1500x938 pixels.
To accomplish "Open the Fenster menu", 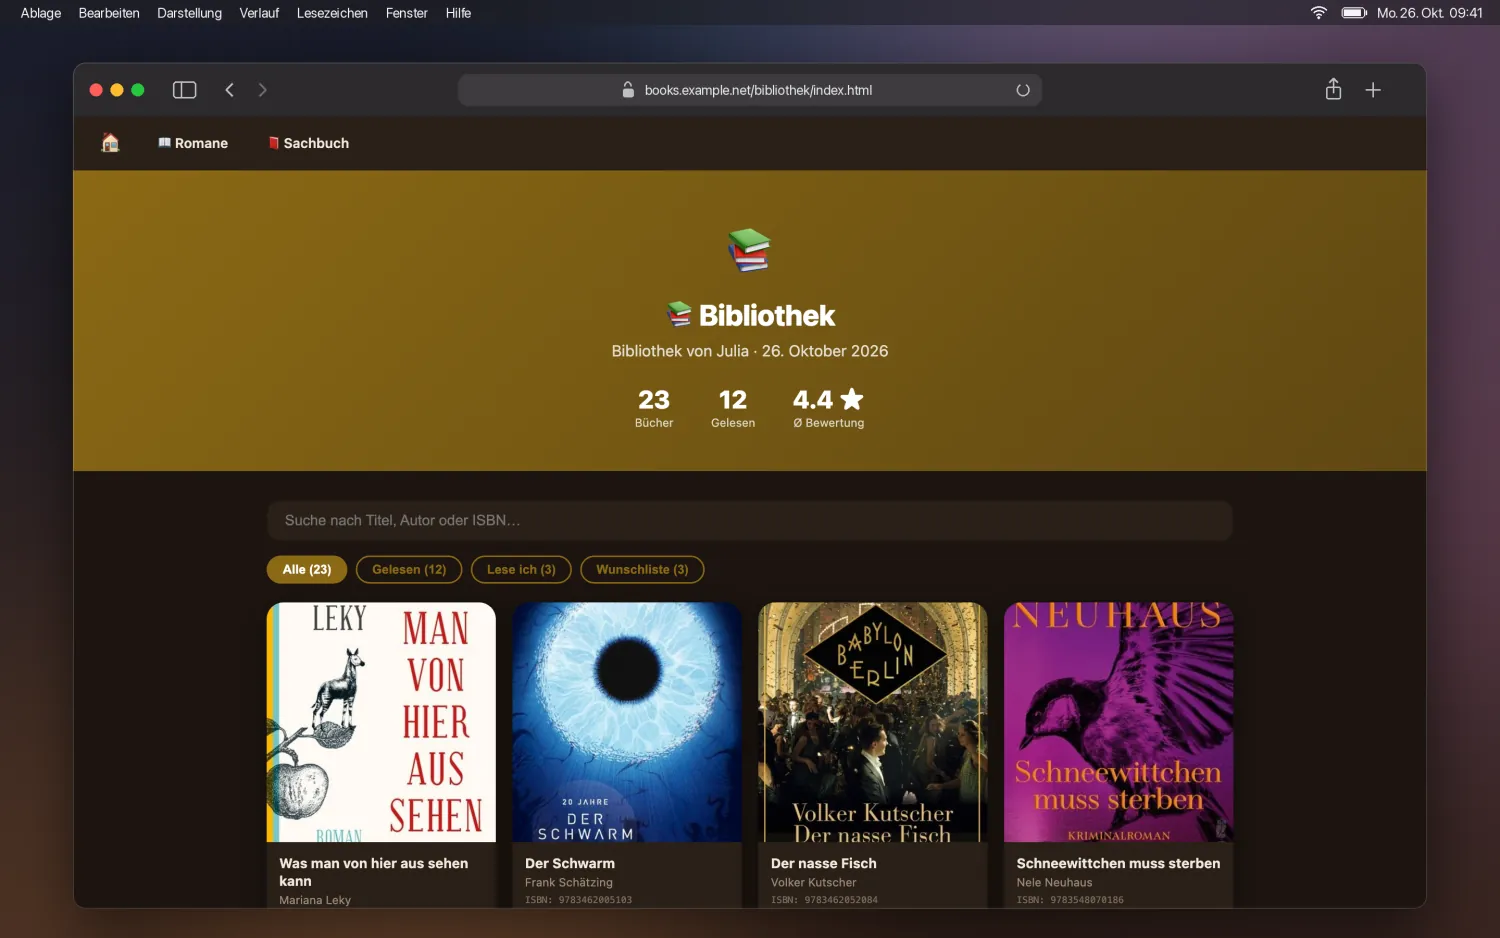I will click(x=406, y=13).
